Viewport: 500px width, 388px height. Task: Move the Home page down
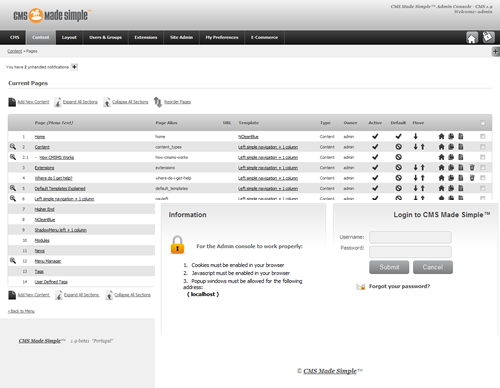tap(415, 136)
